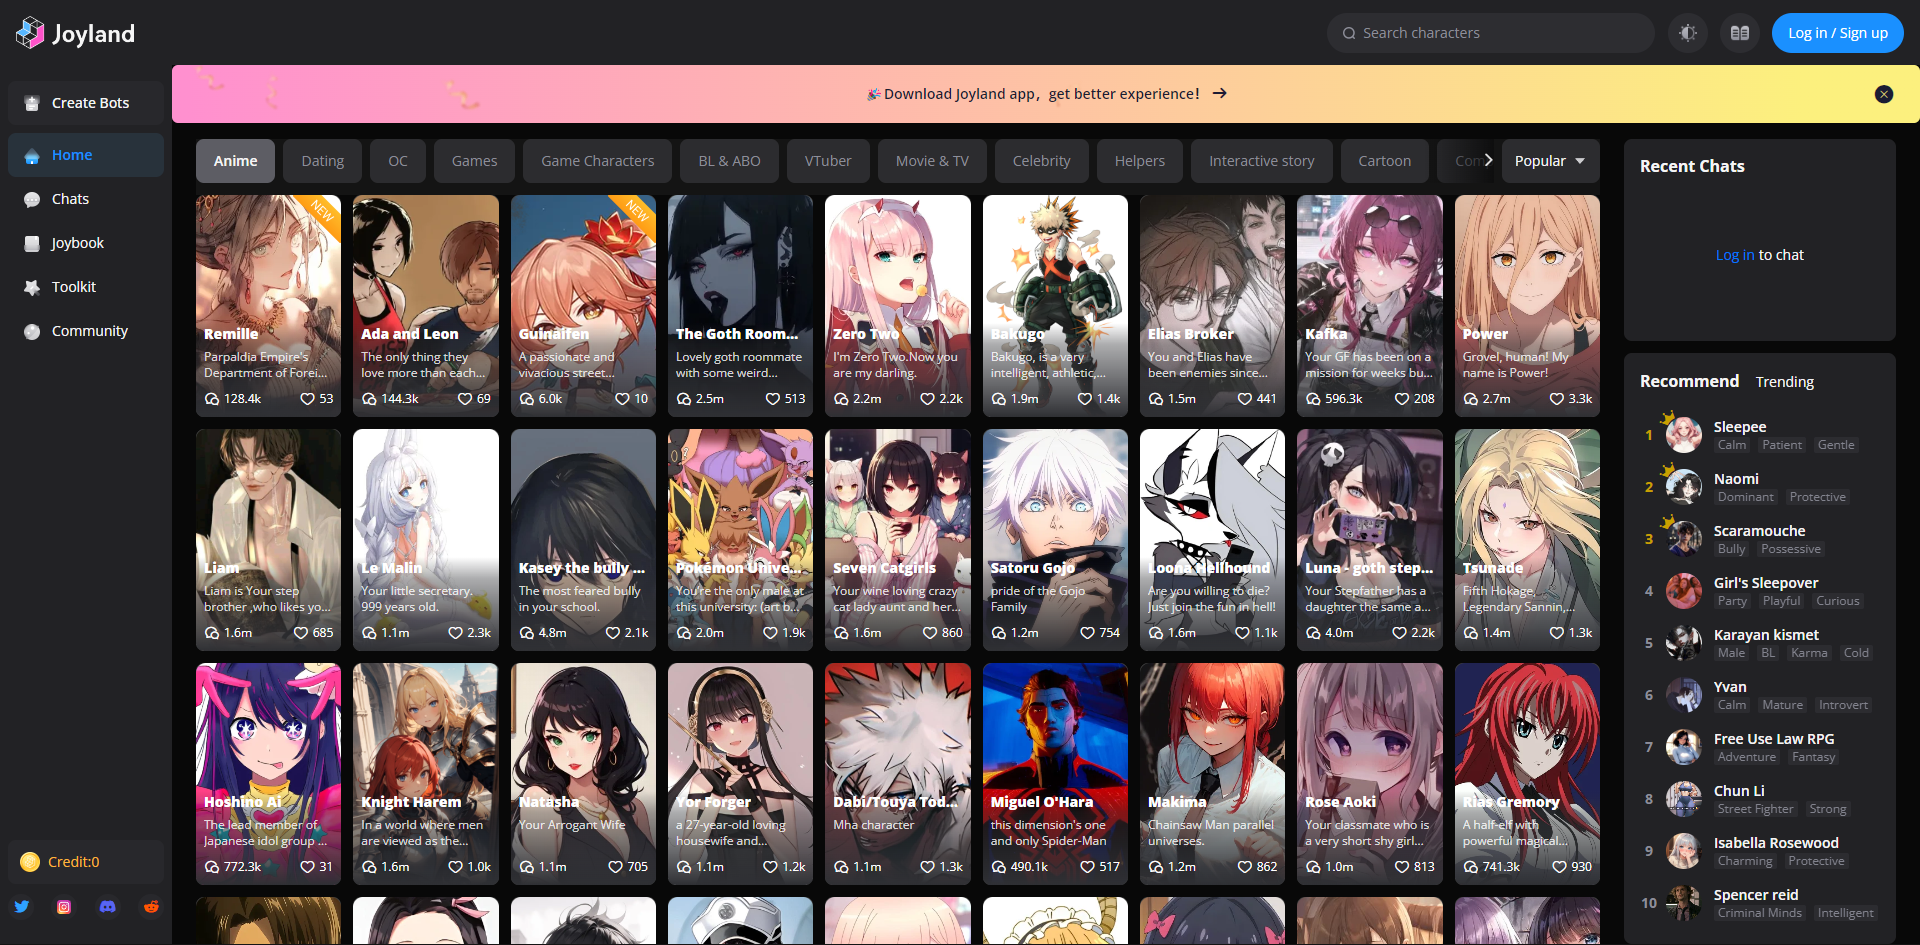The height and width of the screenshot is (945, 1920).
Task: Like the Kafka card heart icon
Action: click(1402, 399)
